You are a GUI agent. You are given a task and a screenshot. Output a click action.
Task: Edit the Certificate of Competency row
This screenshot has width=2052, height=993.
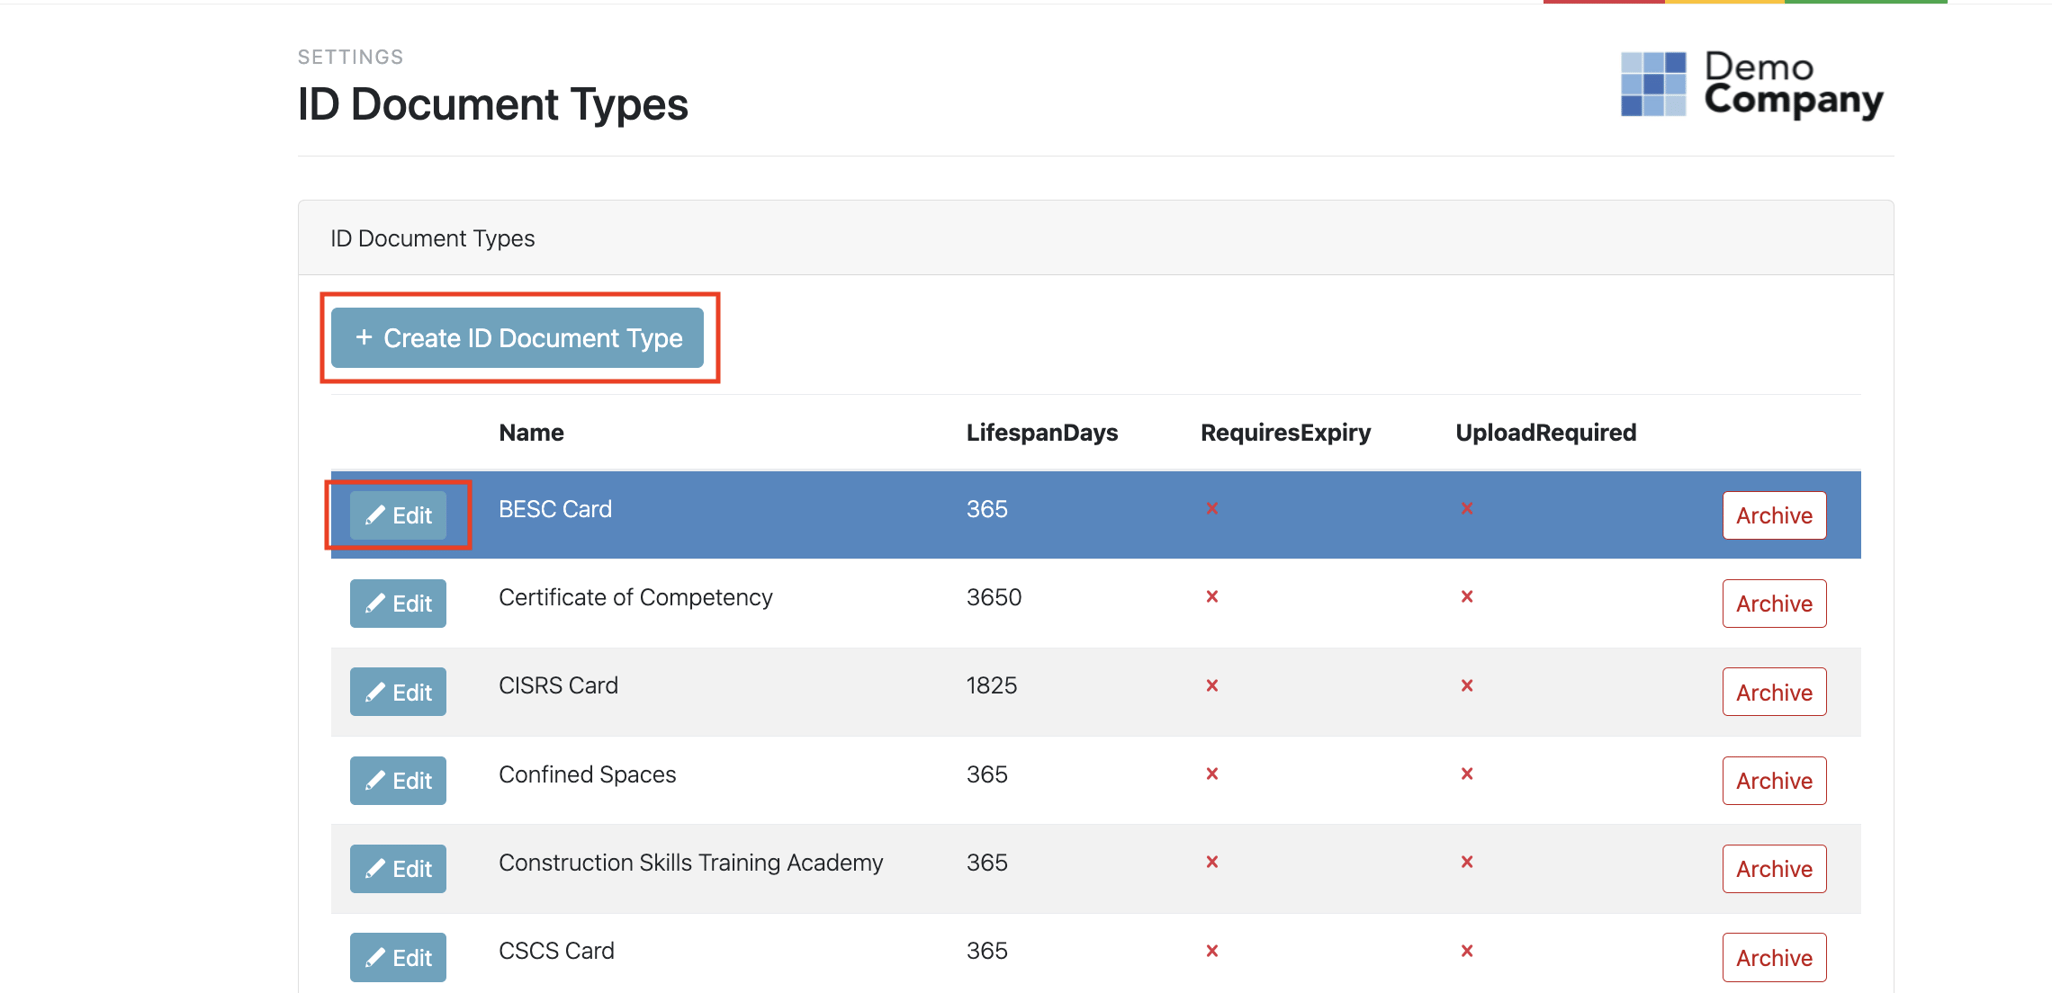click(x=398, y=604)
